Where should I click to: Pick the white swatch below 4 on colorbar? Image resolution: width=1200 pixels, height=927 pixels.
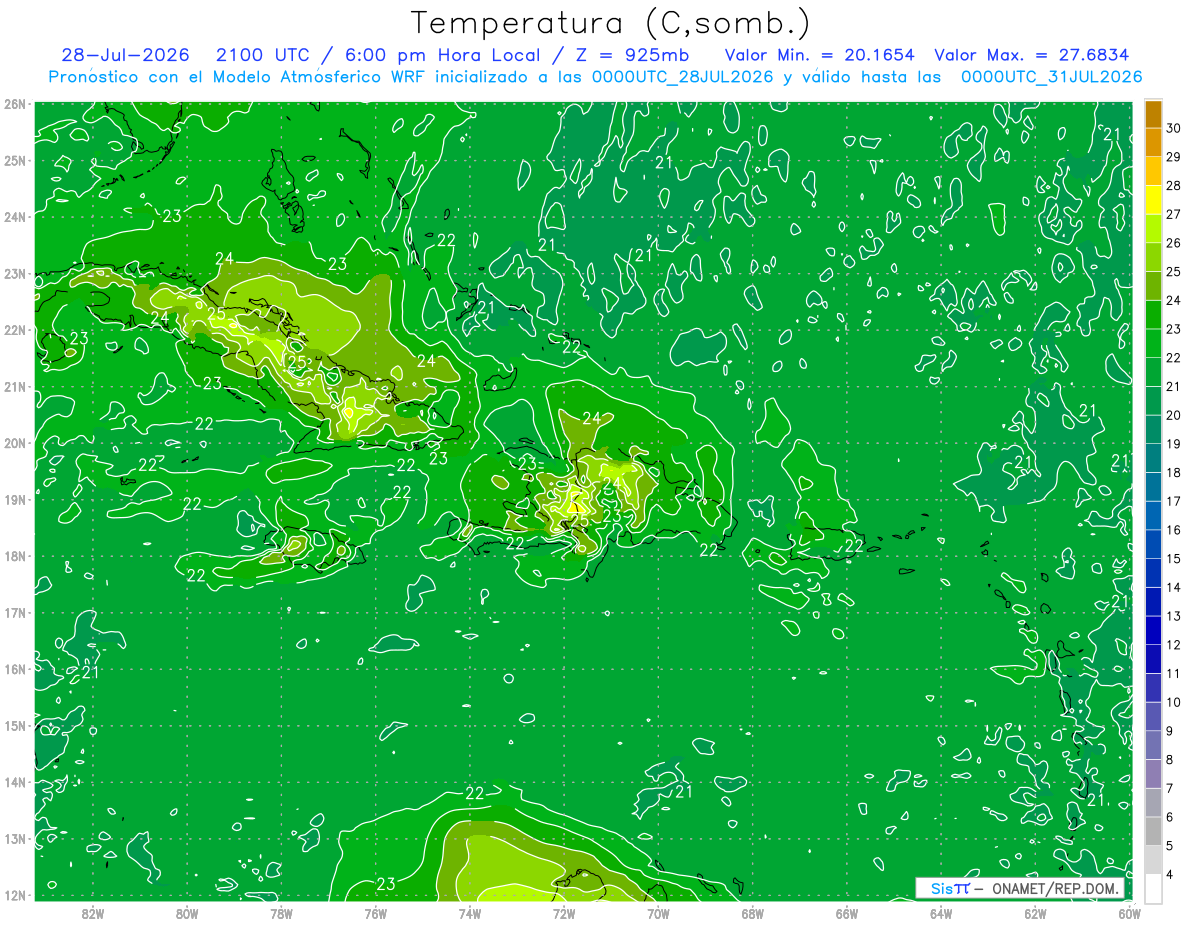tap(1153, 888)
